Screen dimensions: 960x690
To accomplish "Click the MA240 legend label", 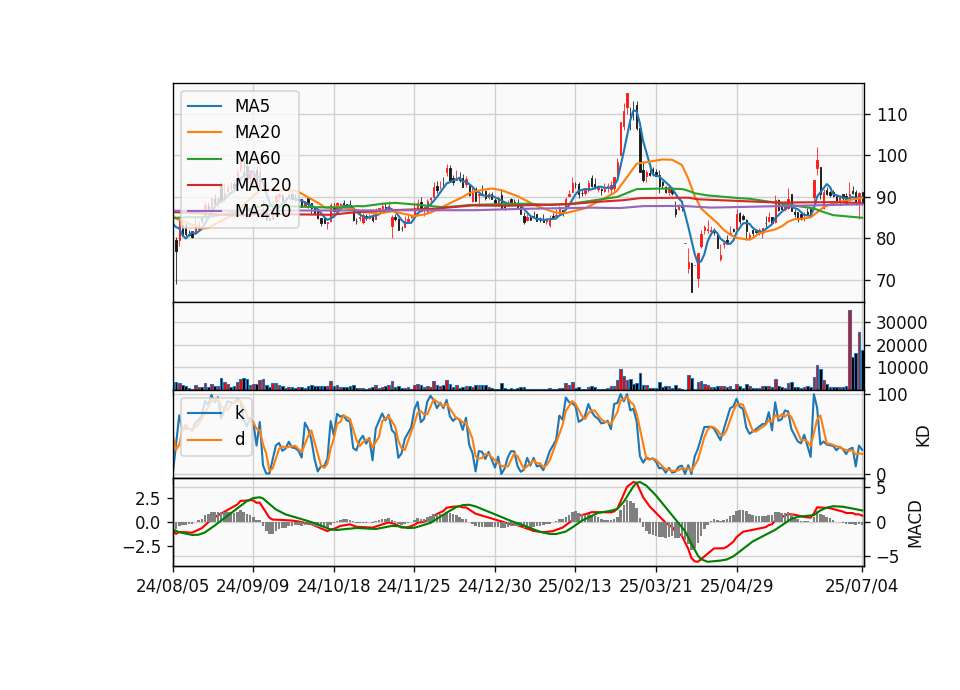I will pyautogui.click(x=263, y=211).
